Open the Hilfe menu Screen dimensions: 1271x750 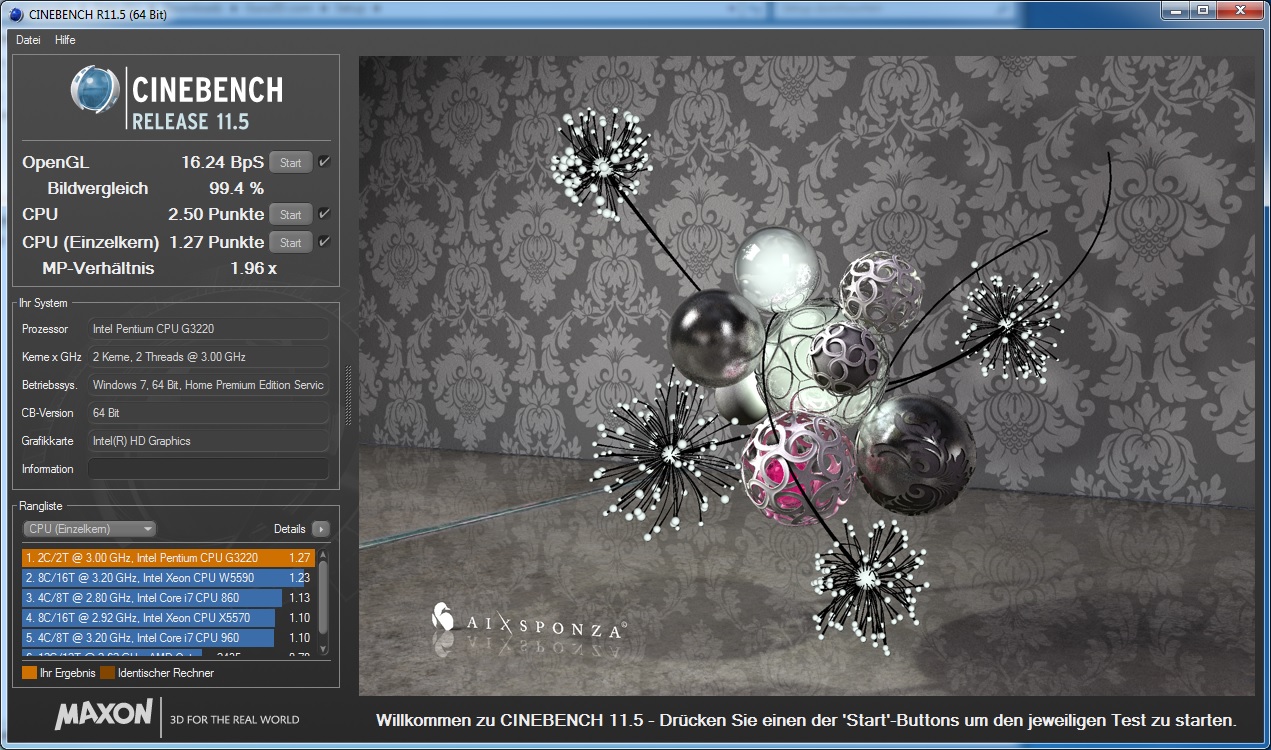(x=65, y=40)
